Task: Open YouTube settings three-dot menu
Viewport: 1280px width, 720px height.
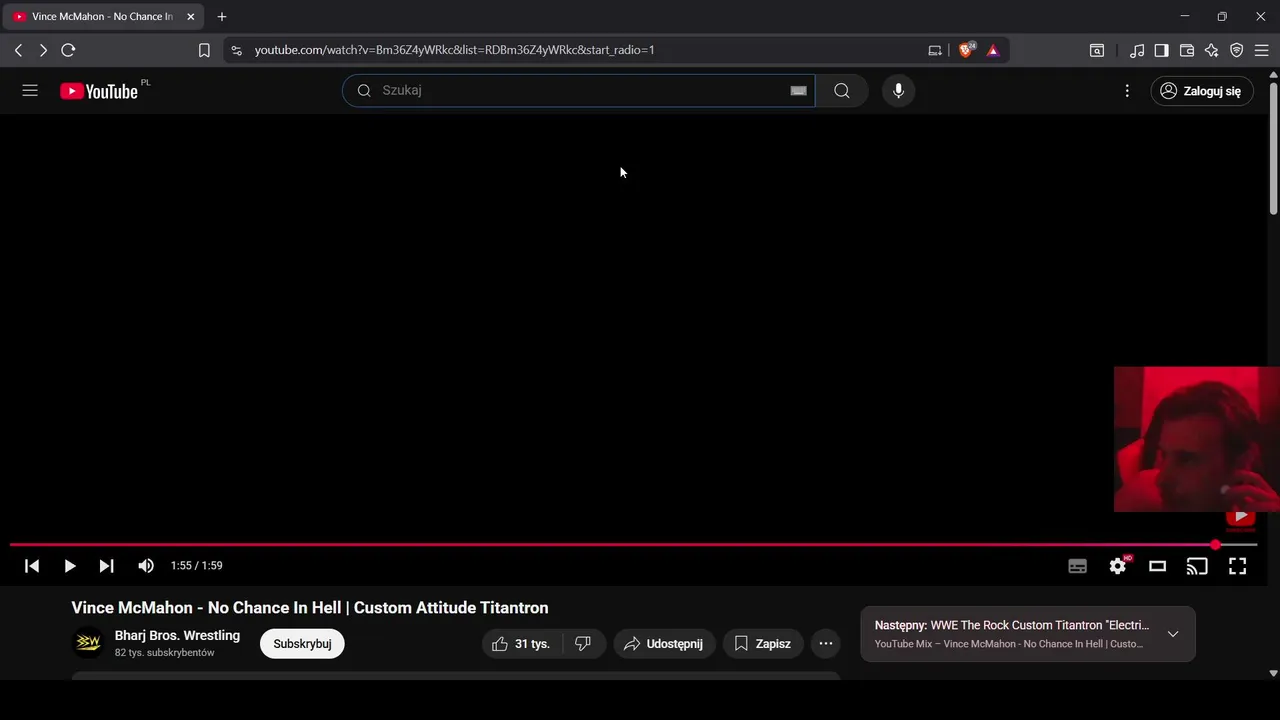Action: [1127, 91]
